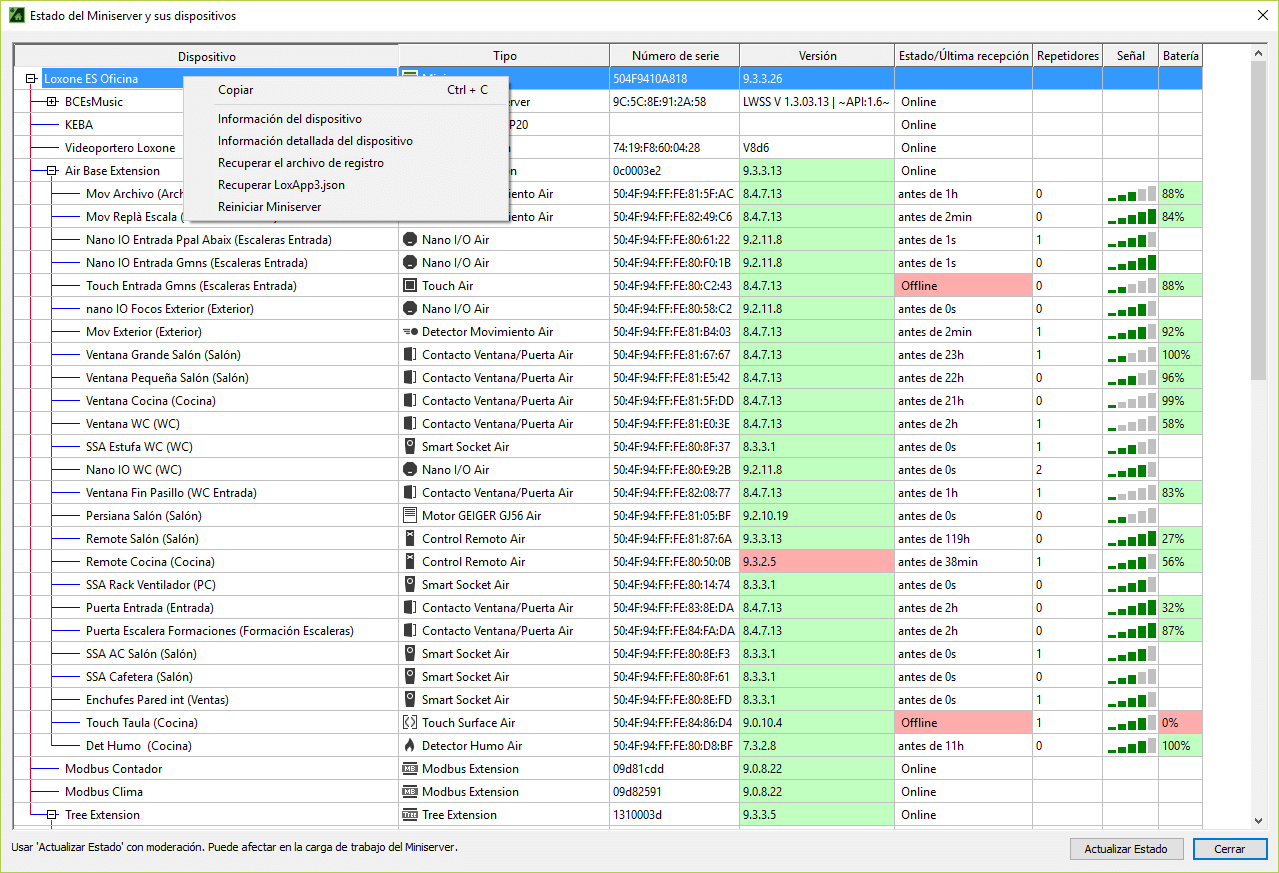Viewport: 1279px width, 873px height.
Task: Click the Touch Air device type icon
Action: (409, 286)
